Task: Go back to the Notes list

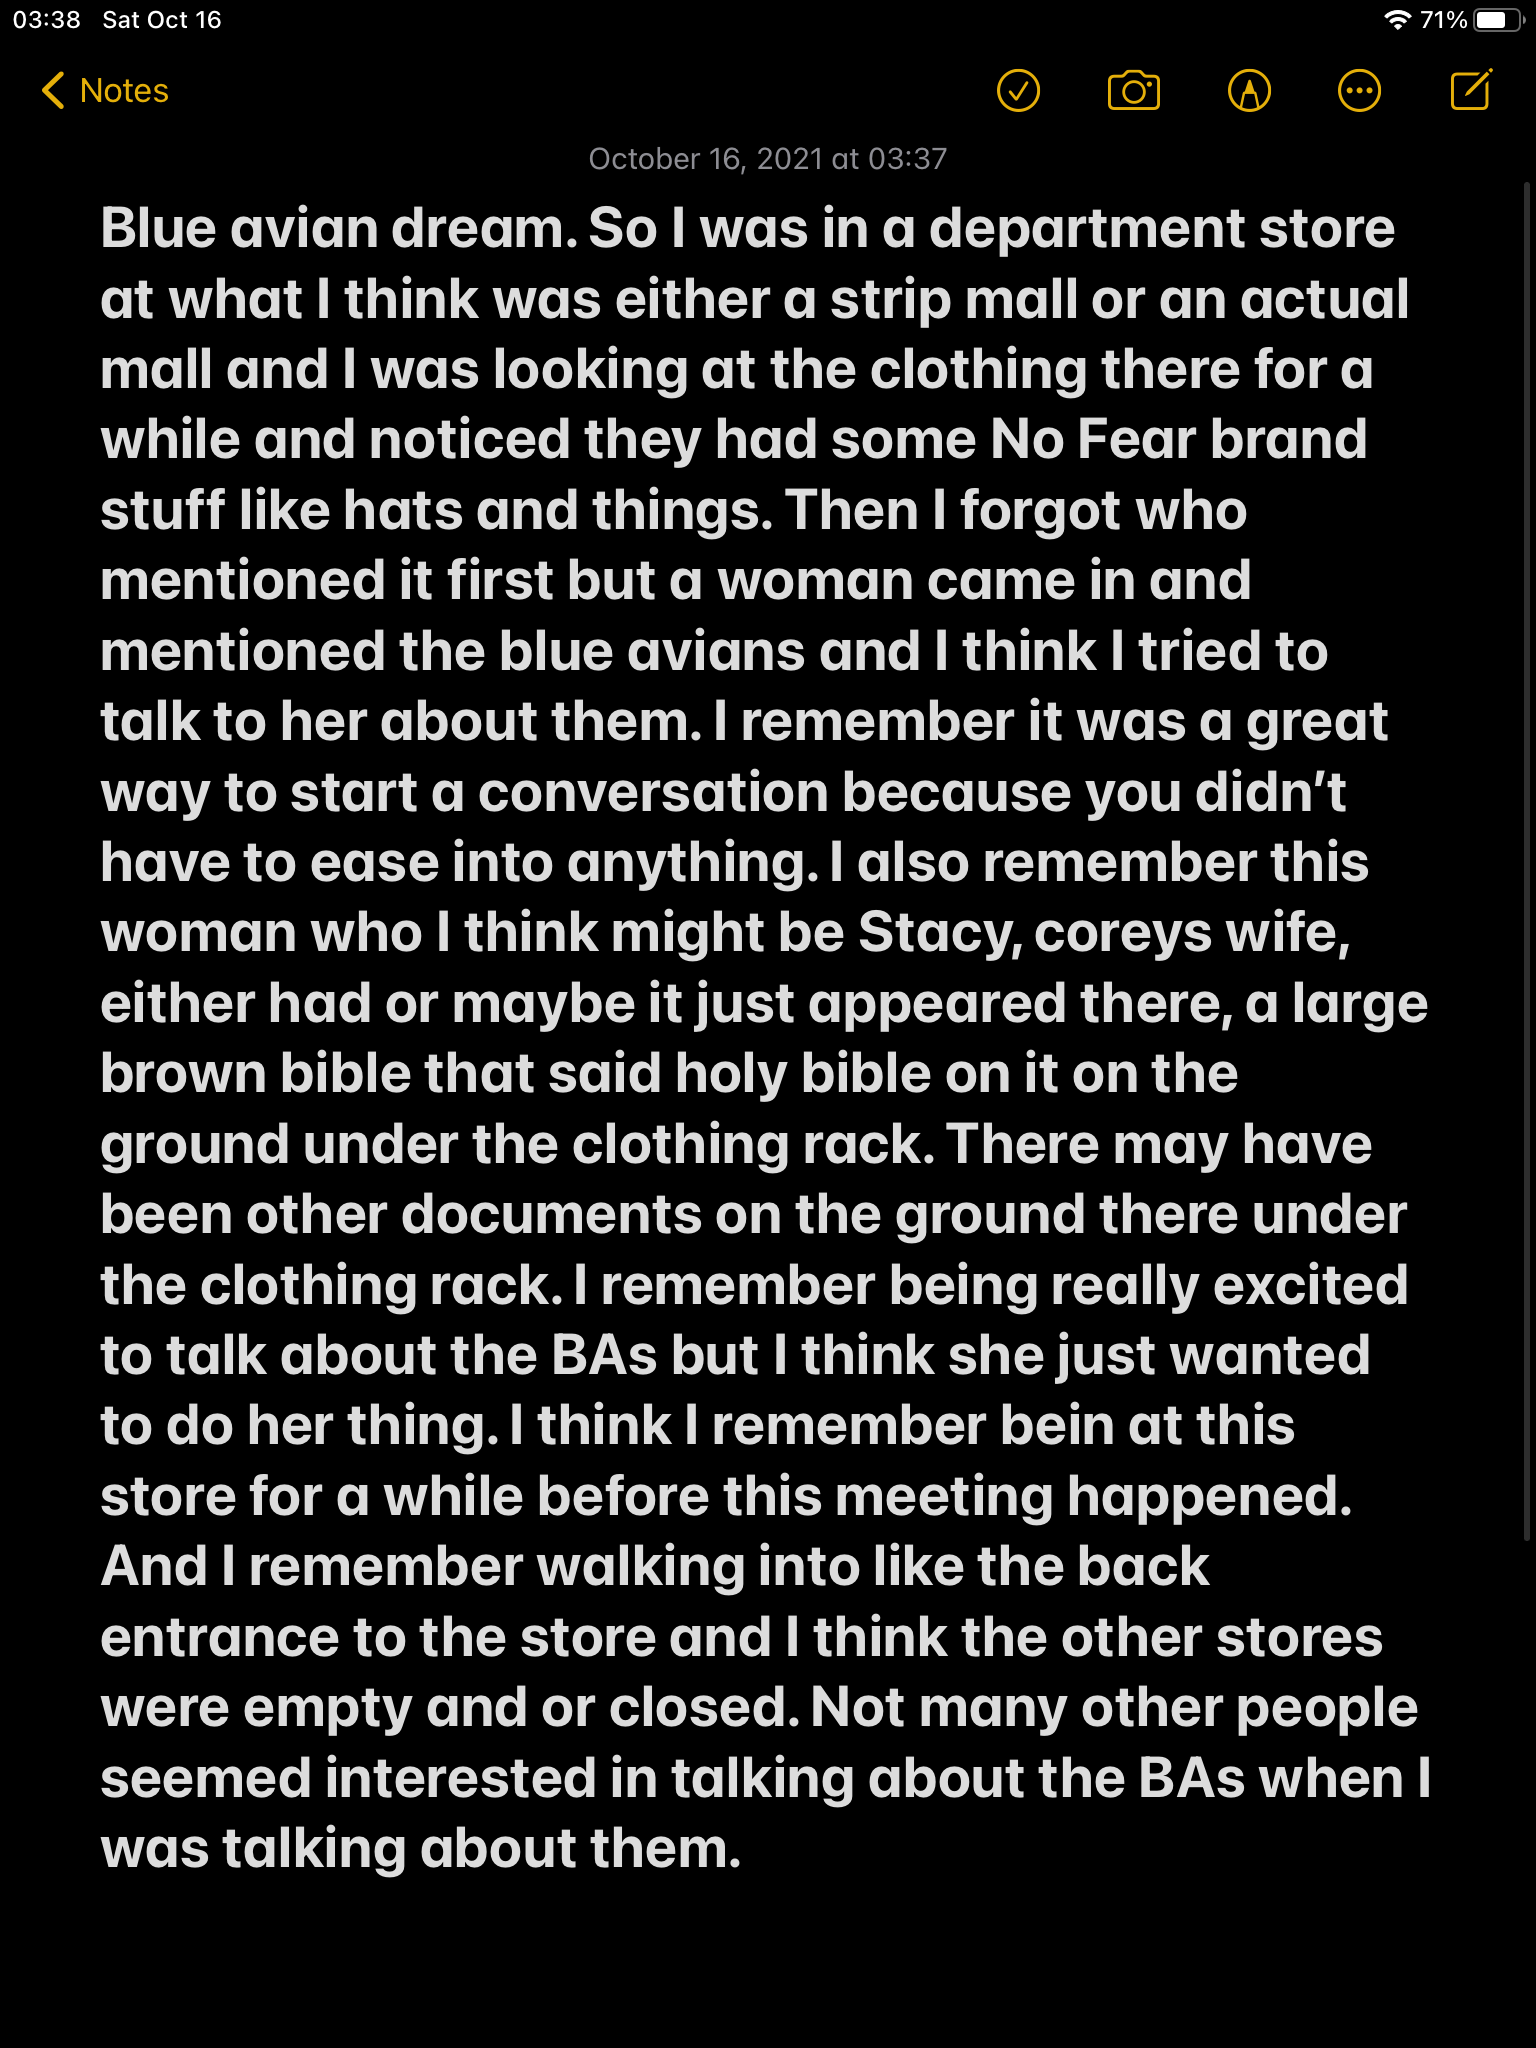Action: click(124, 91)
